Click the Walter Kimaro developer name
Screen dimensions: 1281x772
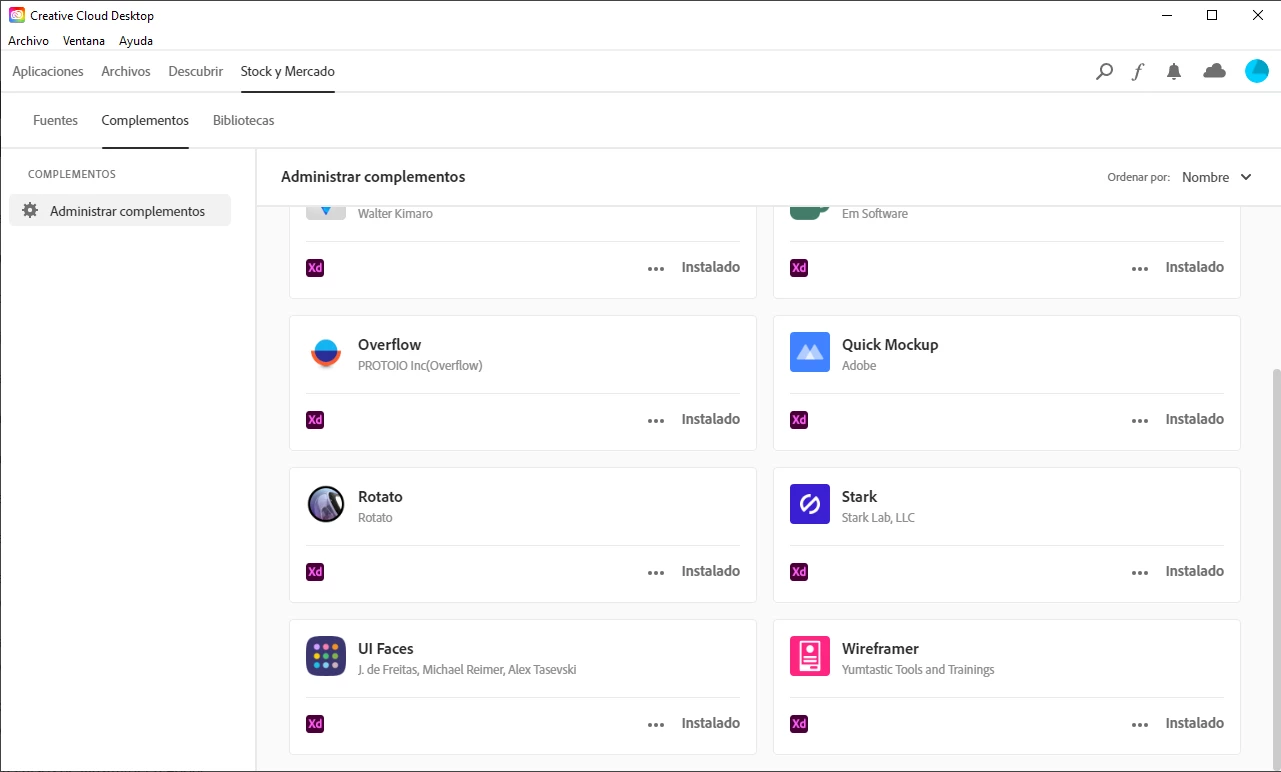[x=395, y=214]
